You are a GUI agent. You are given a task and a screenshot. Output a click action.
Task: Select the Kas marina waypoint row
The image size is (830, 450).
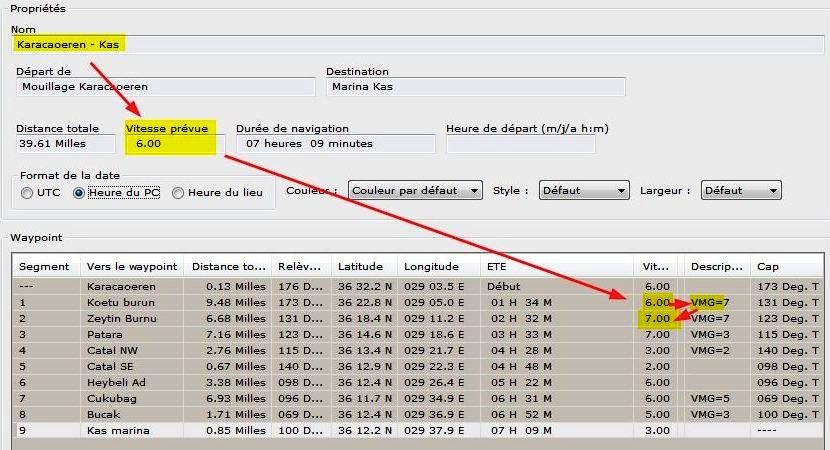pos(418,430)
